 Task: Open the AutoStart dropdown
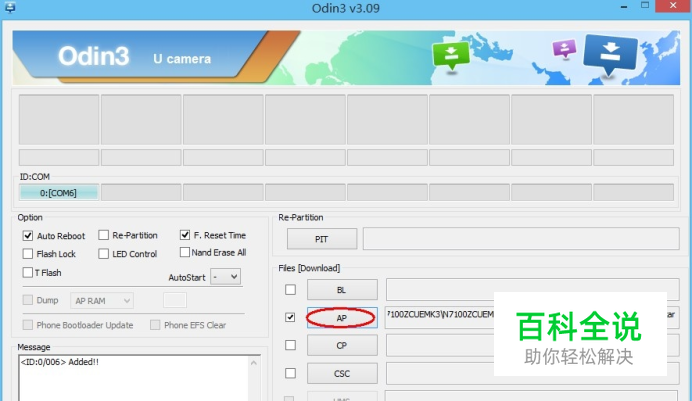click(226, 277)
